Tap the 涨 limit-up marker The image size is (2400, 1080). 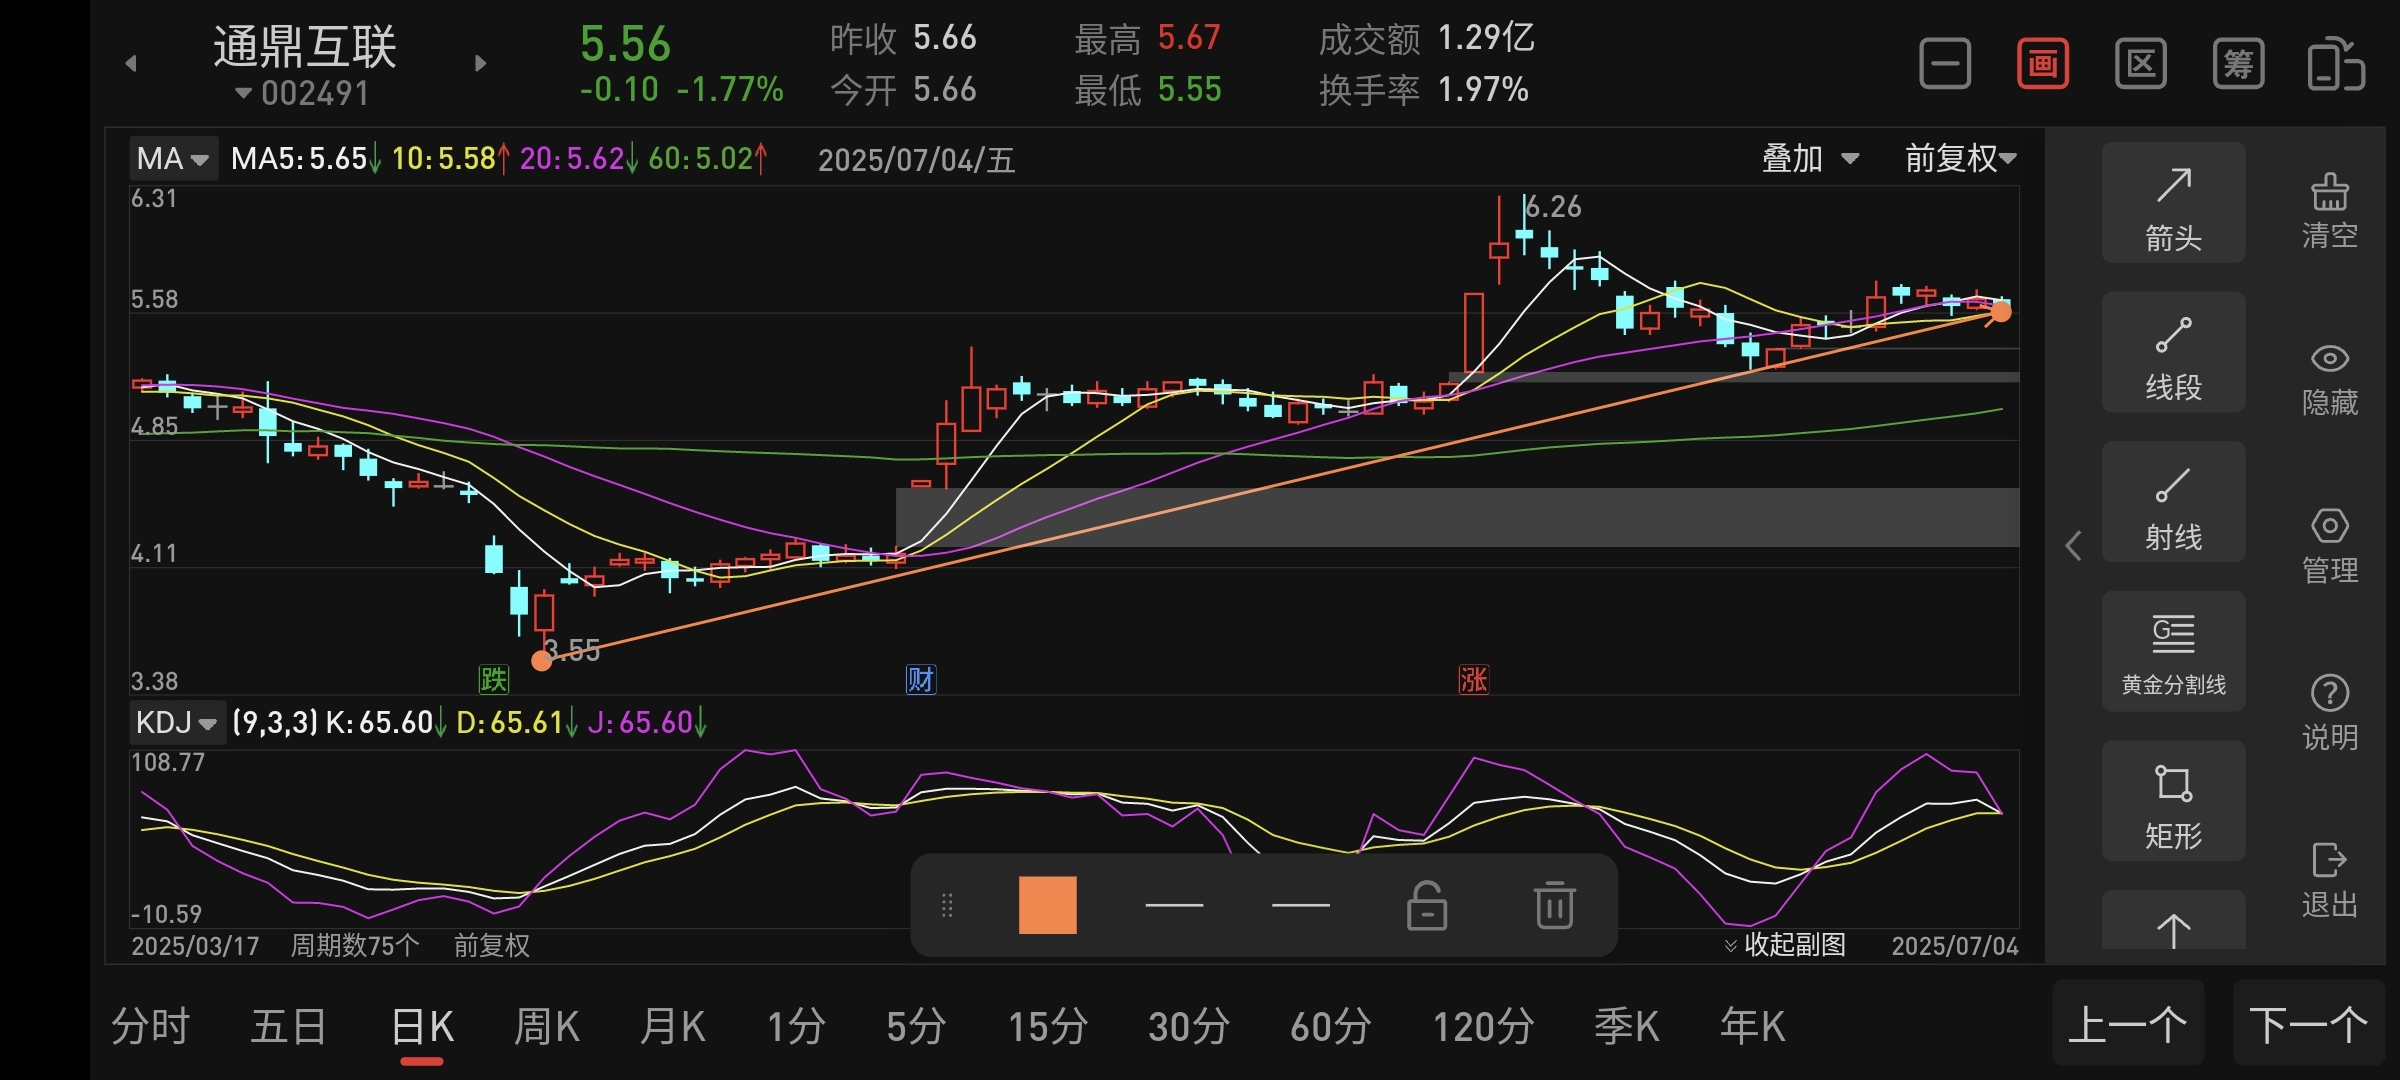[x=1473, y=680]
